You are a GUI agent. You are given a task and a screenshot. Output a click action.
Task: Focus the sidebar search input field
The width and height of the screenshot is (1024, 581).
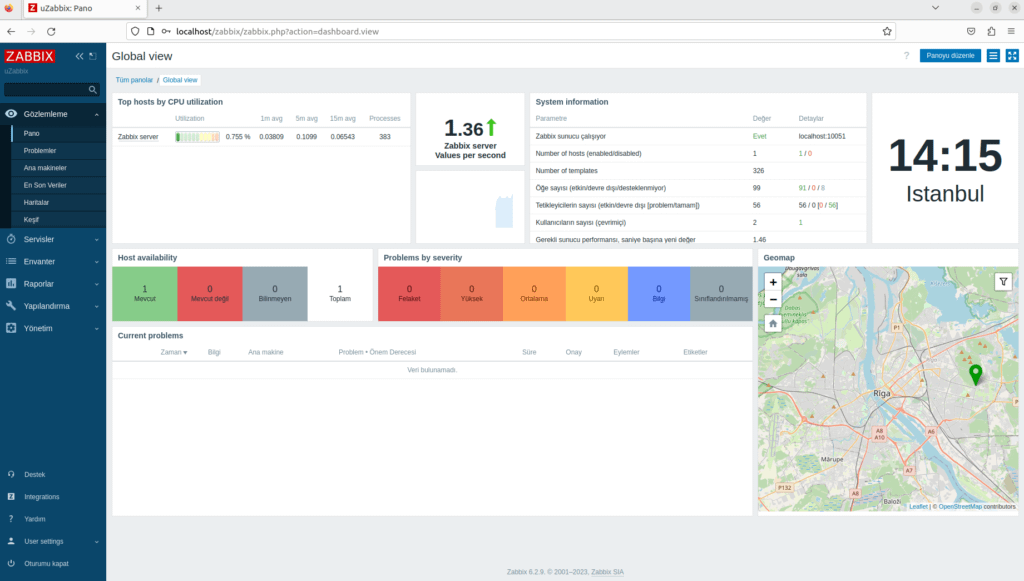[x=46, y=90]
